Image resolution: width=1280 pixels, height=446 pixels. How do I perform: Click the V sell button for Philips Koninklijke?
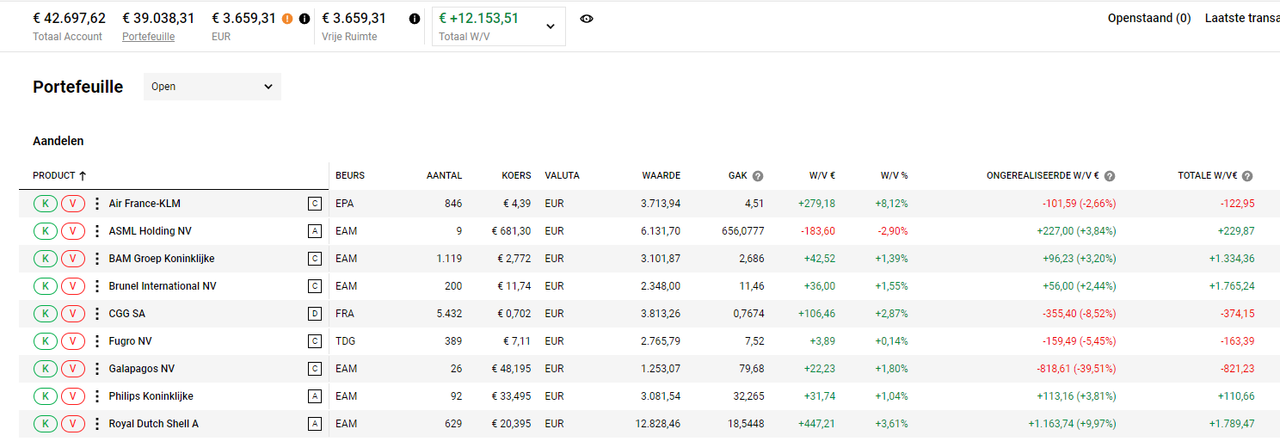pyautogui.click(x=74, y=396)
